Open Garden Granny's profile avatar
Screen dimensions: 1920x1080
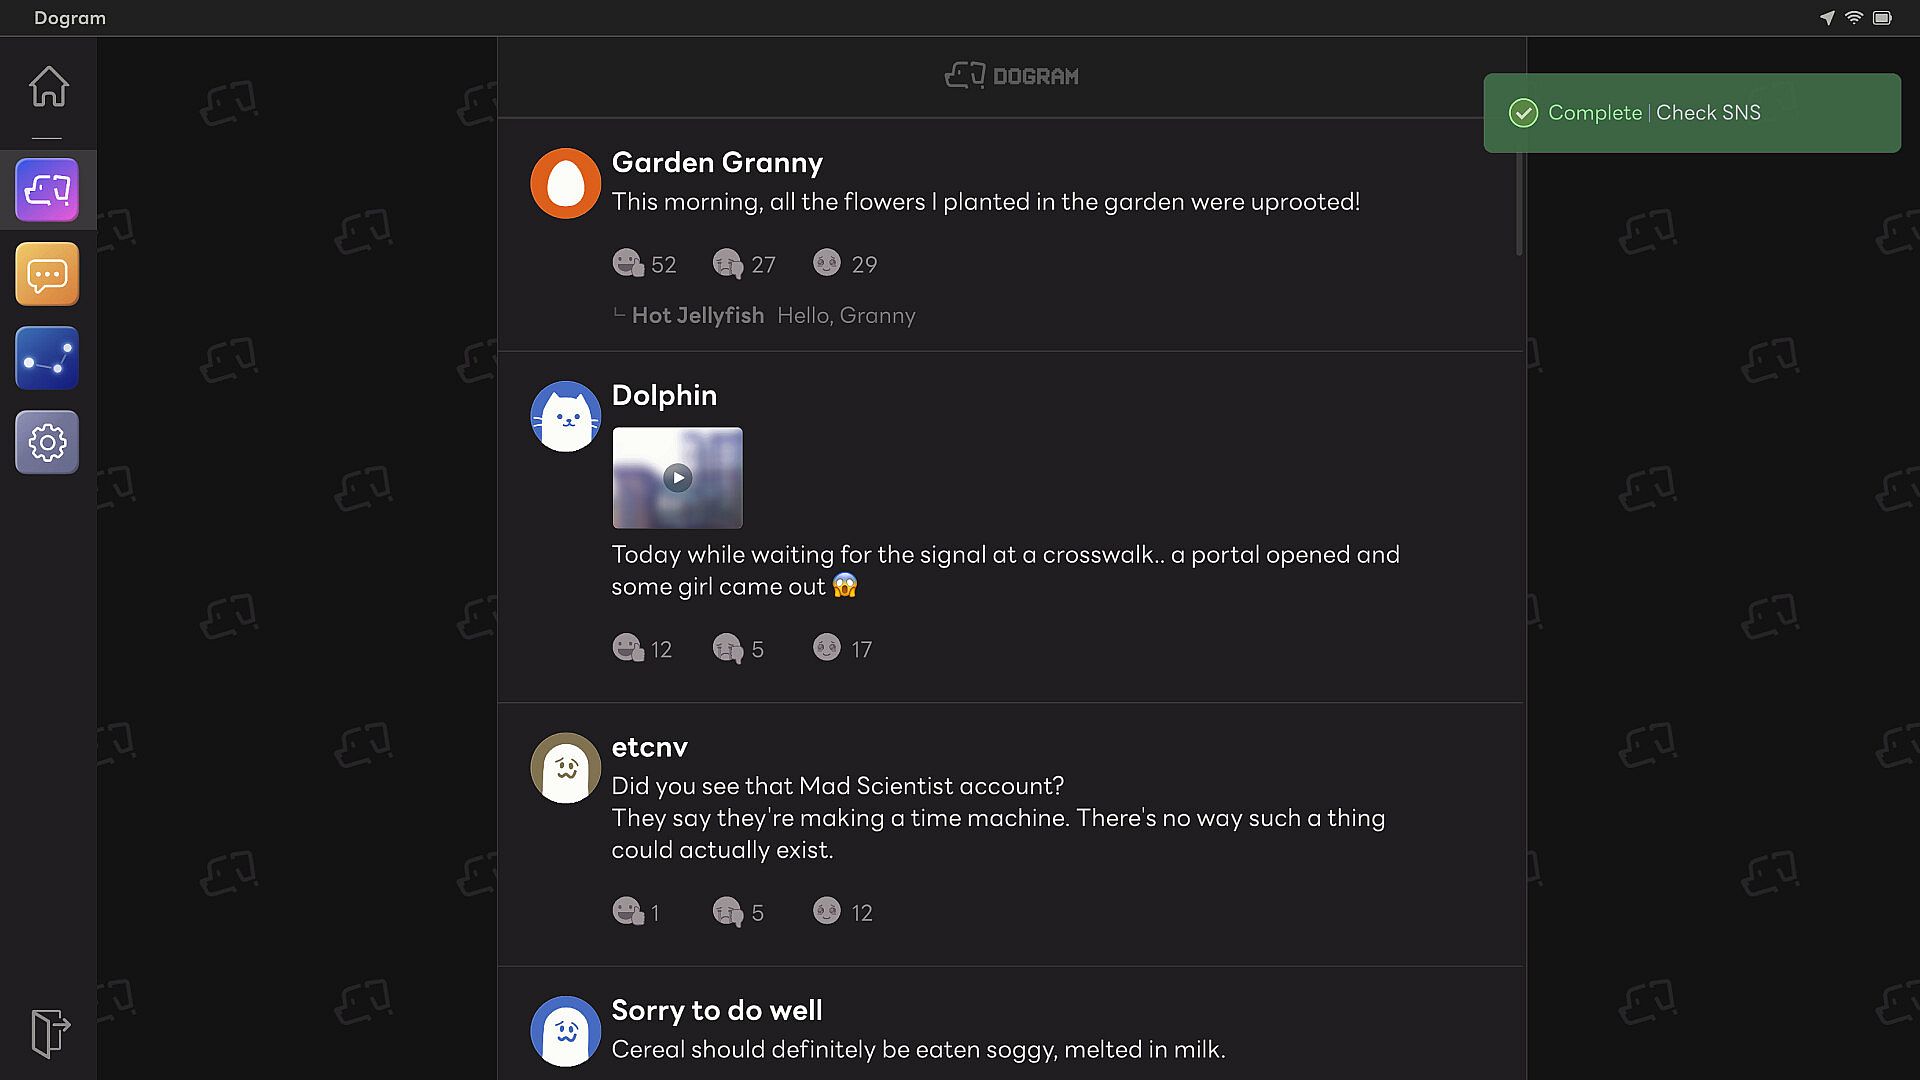(x=565, y=183)
